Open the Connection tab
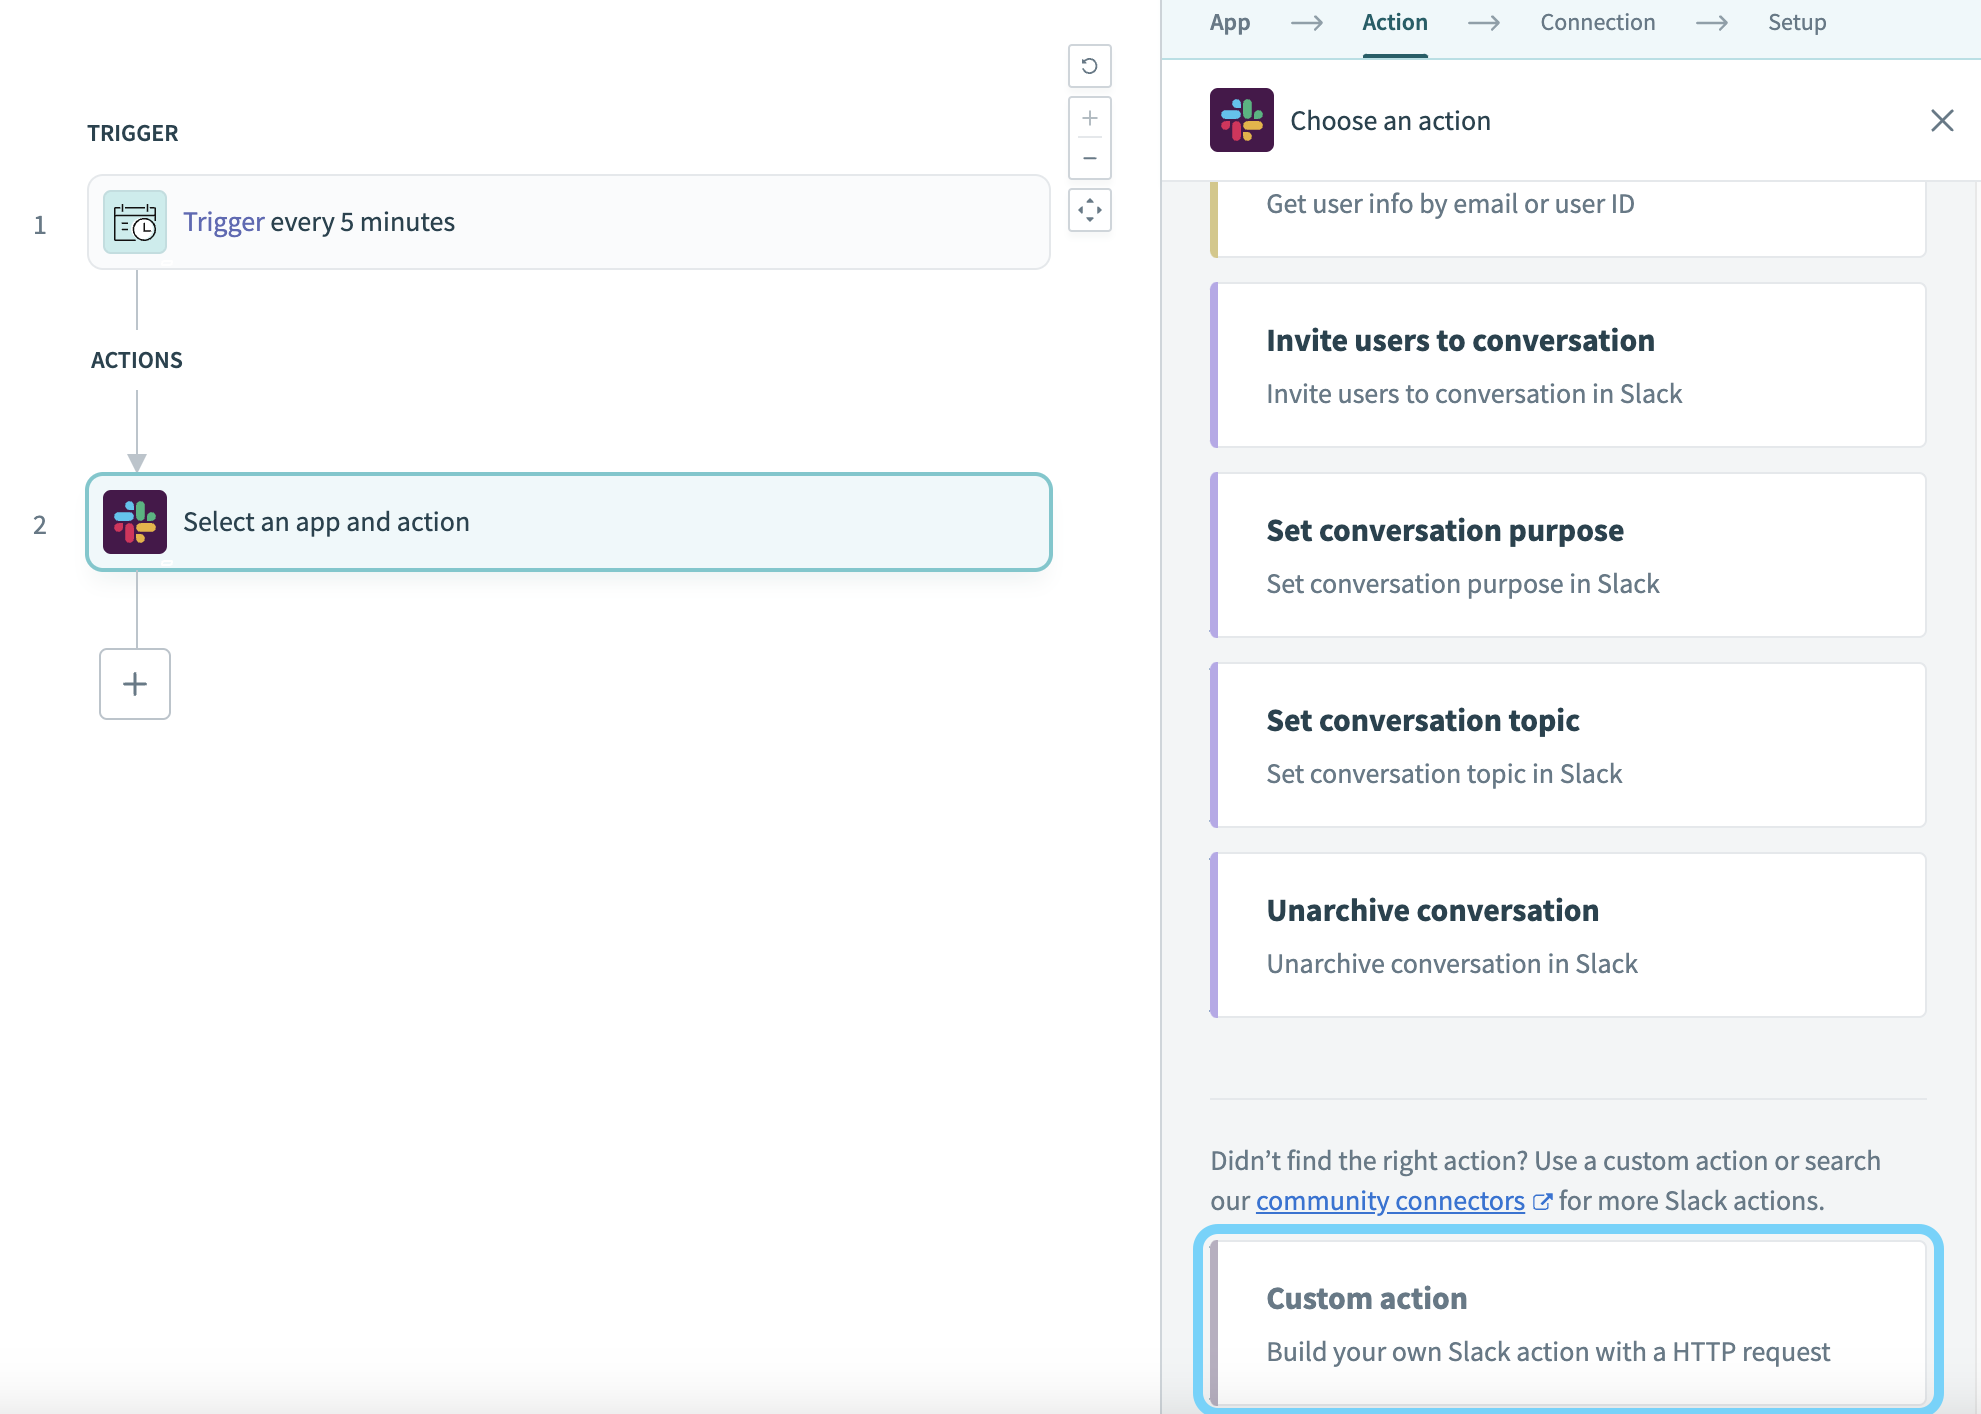Screen dimensions: 1981x1414 [x=1597, y=22]
